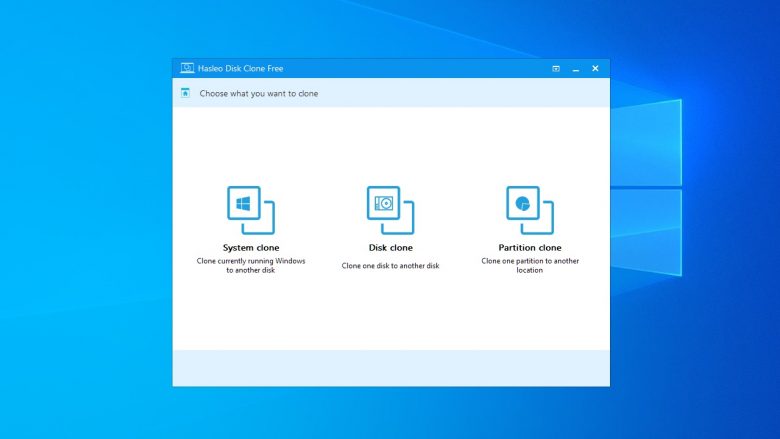
Task: Click the "Hasleo Disk Clone Free" window title
Action: pos(240,69)
